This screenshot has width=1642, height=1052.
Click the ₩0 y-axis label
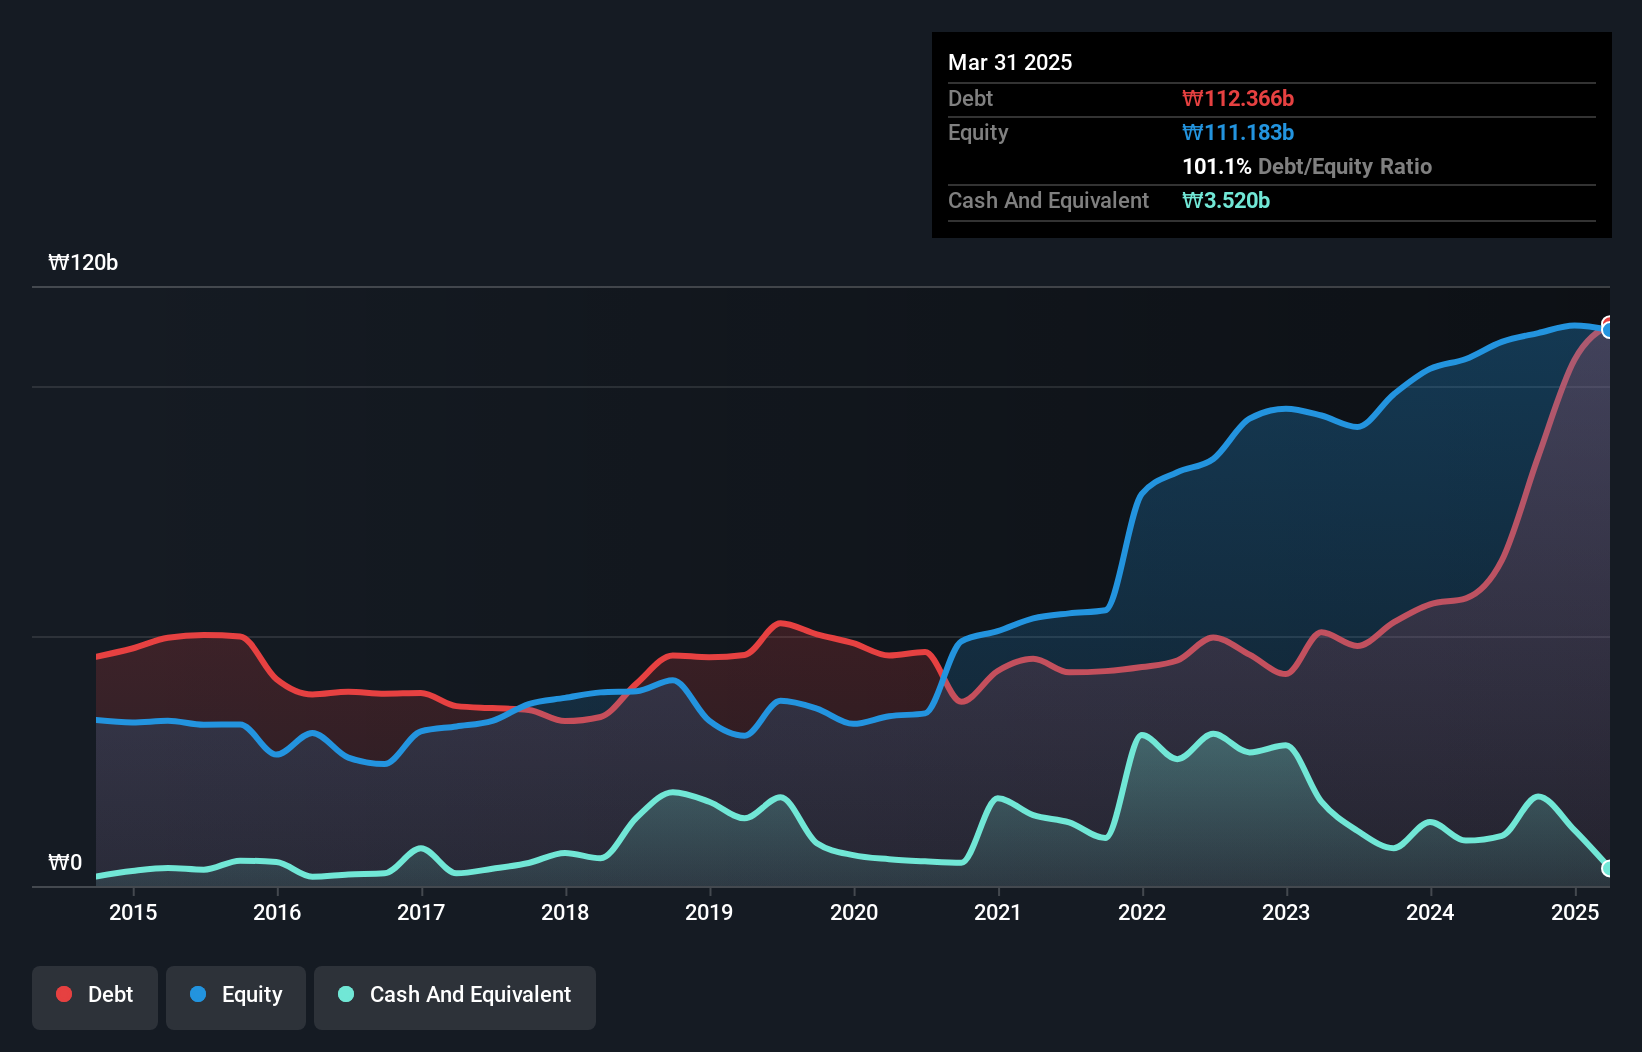click(65, 863)
